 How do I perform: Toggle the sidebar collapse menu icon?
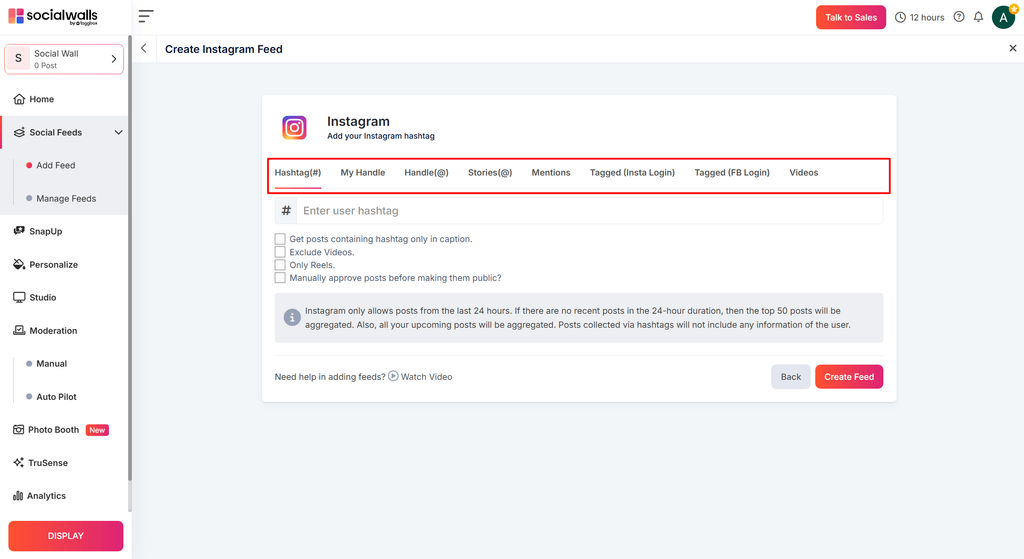click(146, 16)
